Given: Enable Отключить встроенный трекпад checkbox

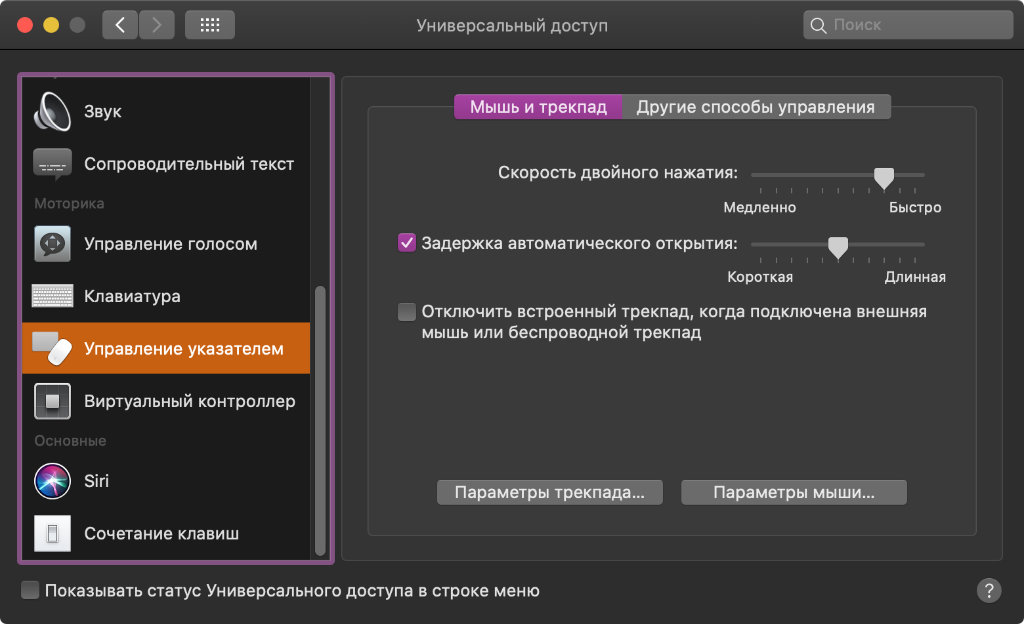Looking at the screenshot, I should click(407, 312).
